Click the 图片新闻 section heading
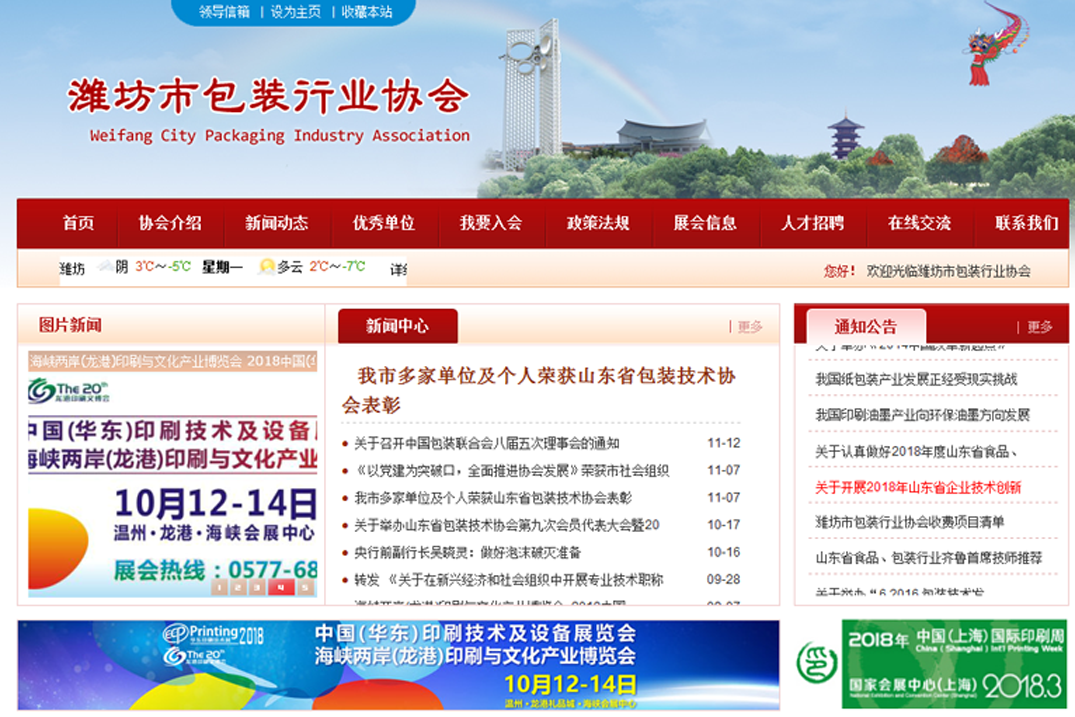1075x717 pixels. point(70,325)
